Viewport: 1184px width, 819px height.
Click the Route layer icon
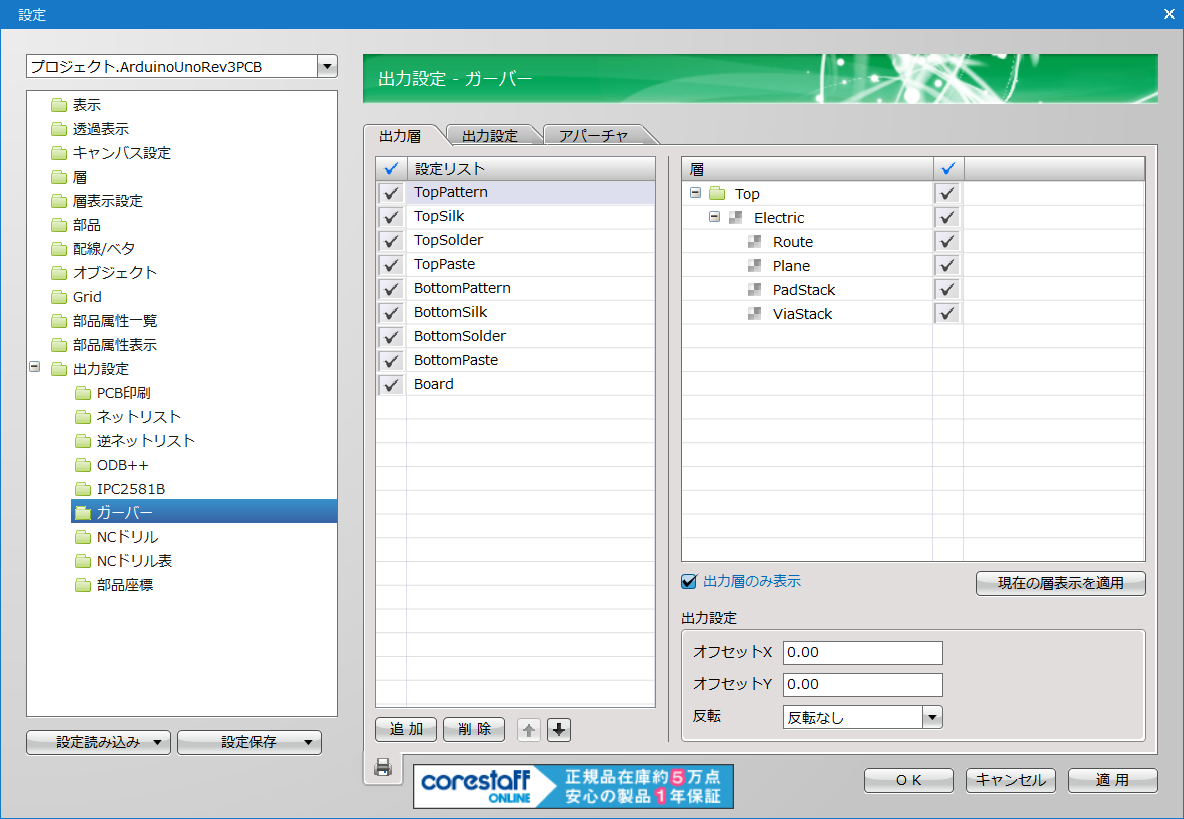755,242
